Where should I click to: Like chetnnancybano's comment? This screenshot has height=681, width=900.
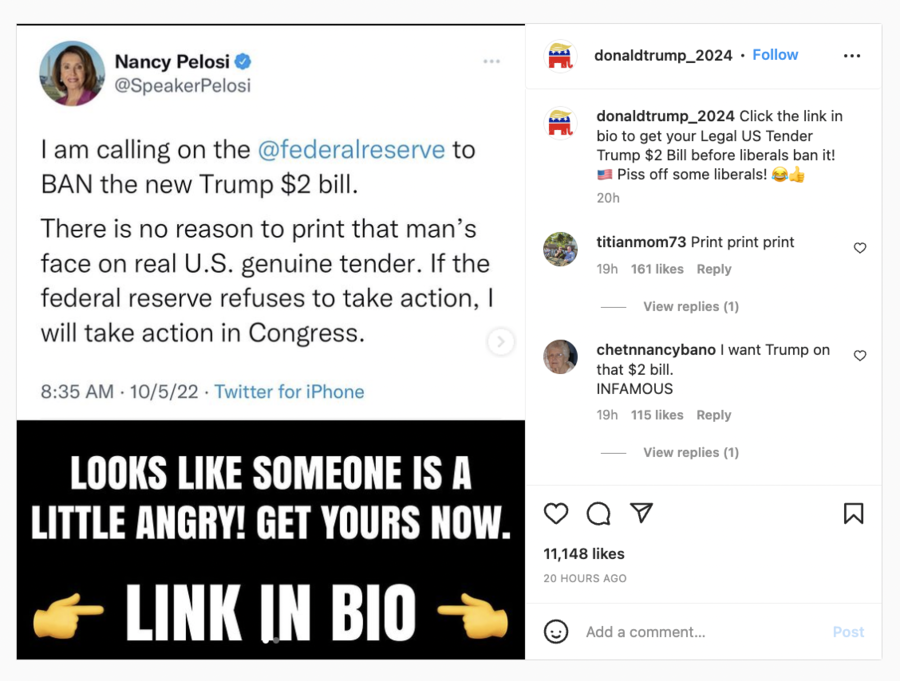tap(860, 356)
